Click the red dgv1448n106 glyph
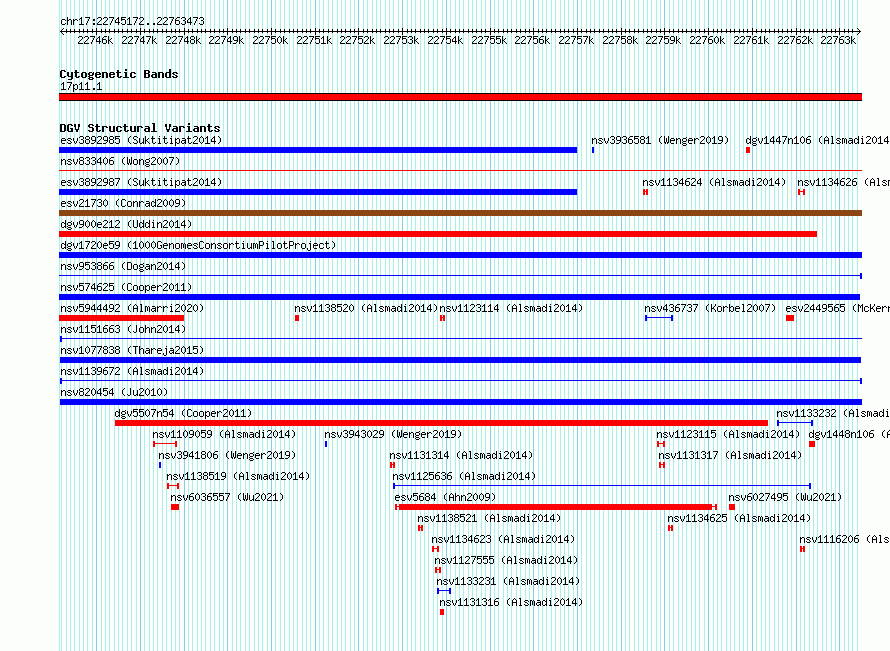 [x=812, y=444]
